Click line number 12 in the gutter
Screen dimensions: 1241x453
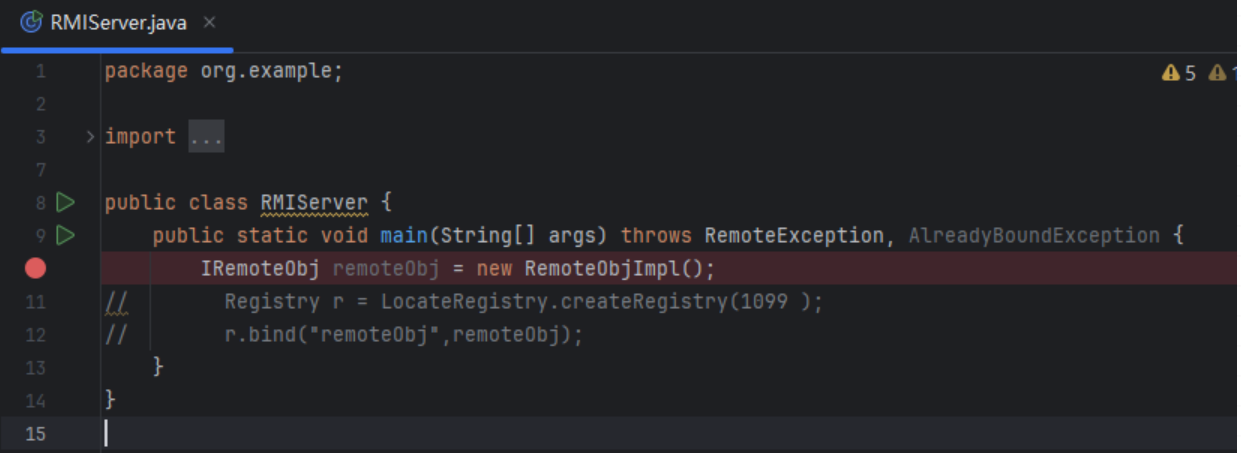point(35,334)
